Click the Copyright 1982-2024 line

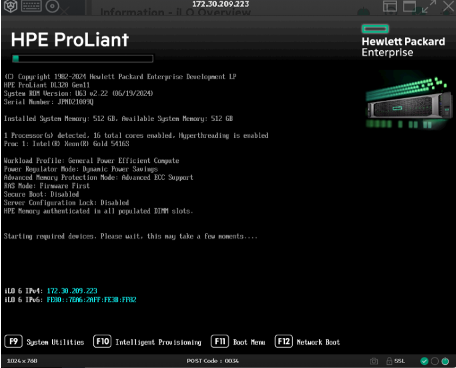point(120,77)
